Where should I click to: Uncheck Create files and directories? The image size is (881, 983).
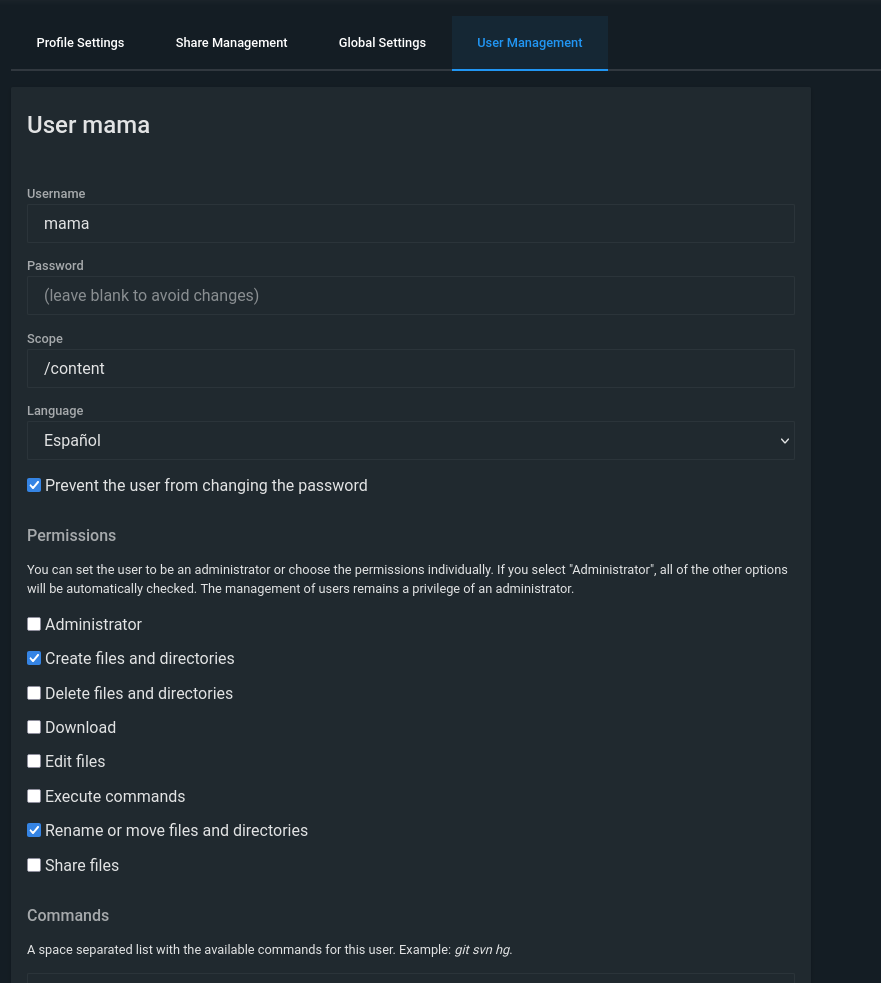click(34, 658)
